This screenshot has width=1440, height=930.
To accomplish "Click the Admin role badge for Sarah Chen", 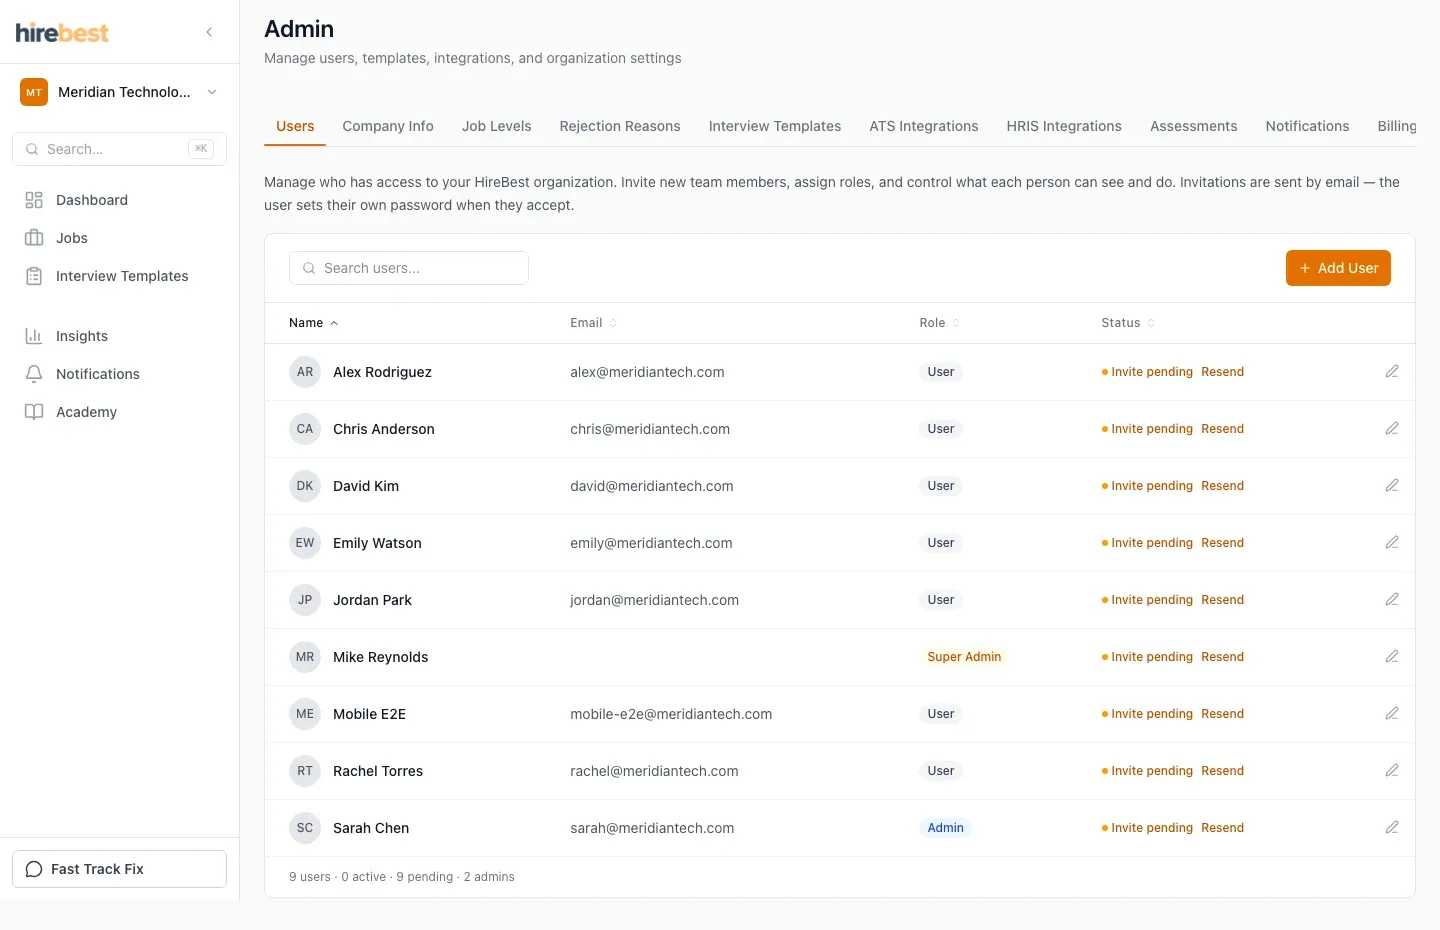I will [x=945, y=828].
